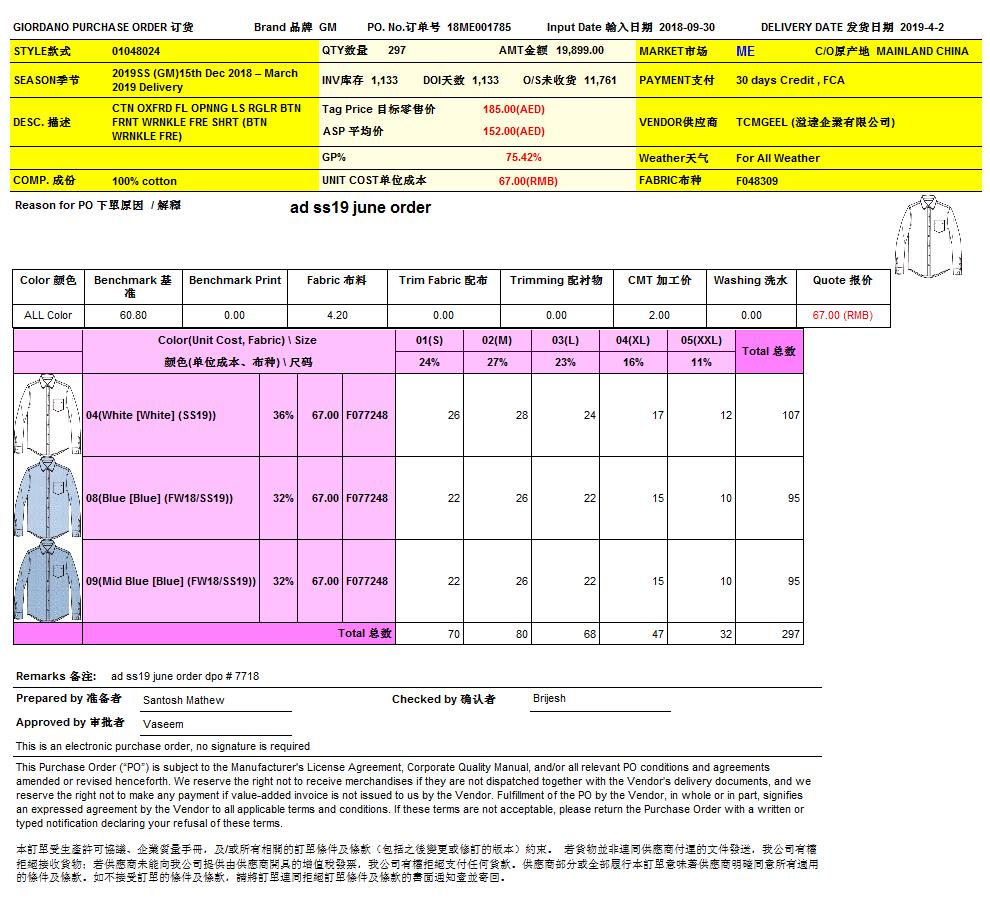Click the 67.00 (RMB) value under Quote

(x=842, y=315)
